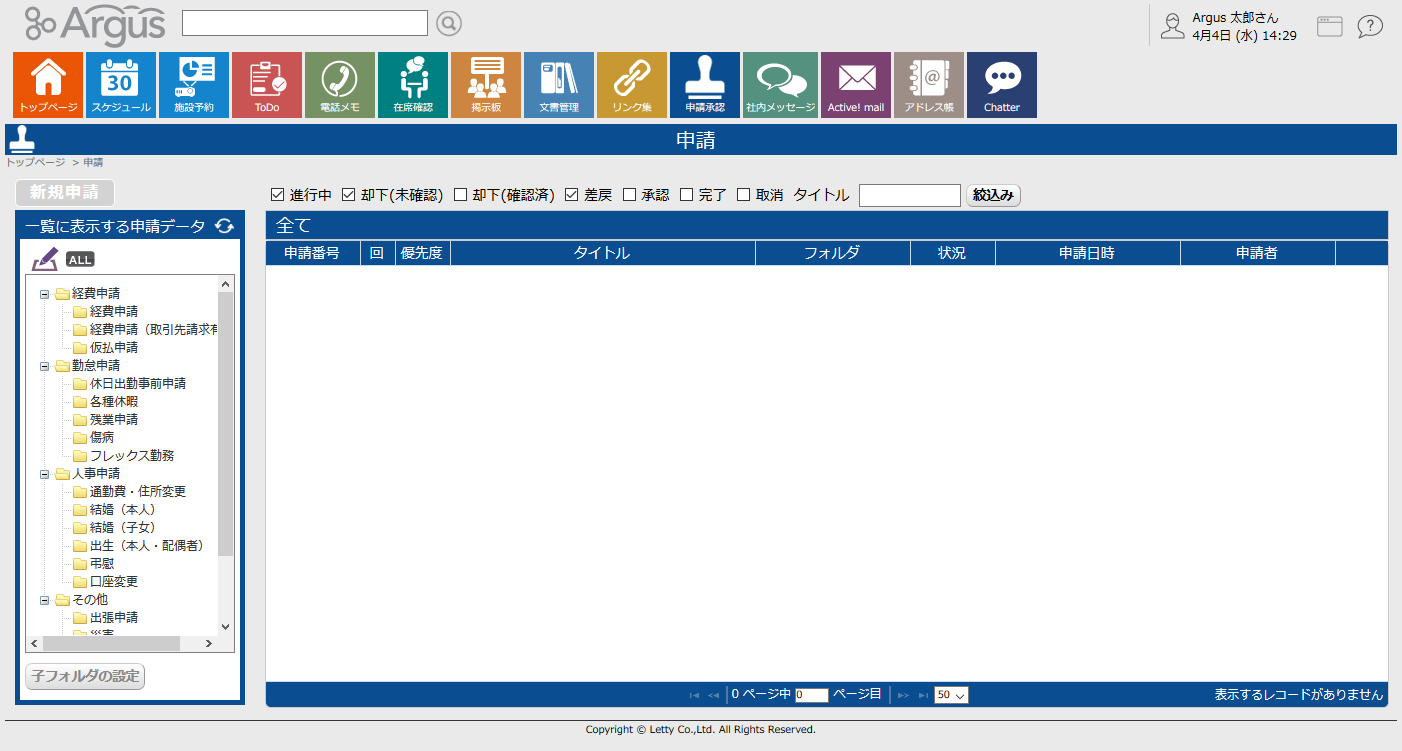
Task: Click the top search text box
Action: pos(305,23)
